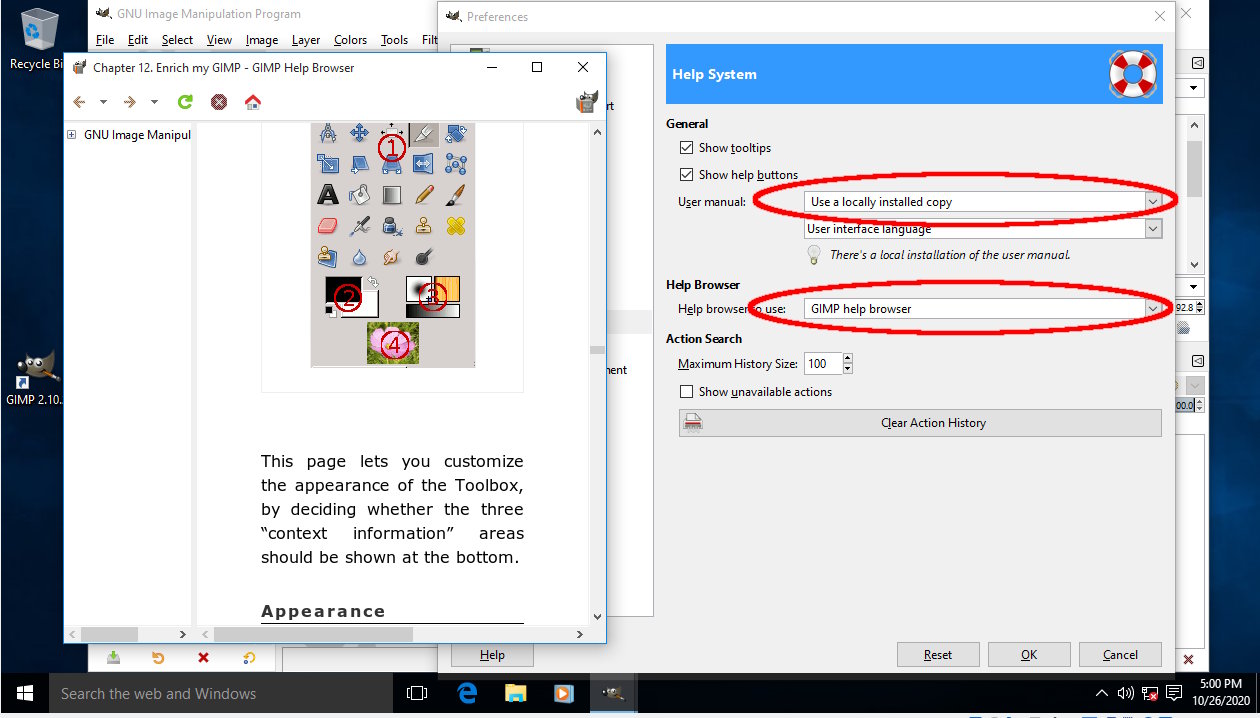Click the Help button in Preferences
1260x718 pixels.
coord(492,655)
